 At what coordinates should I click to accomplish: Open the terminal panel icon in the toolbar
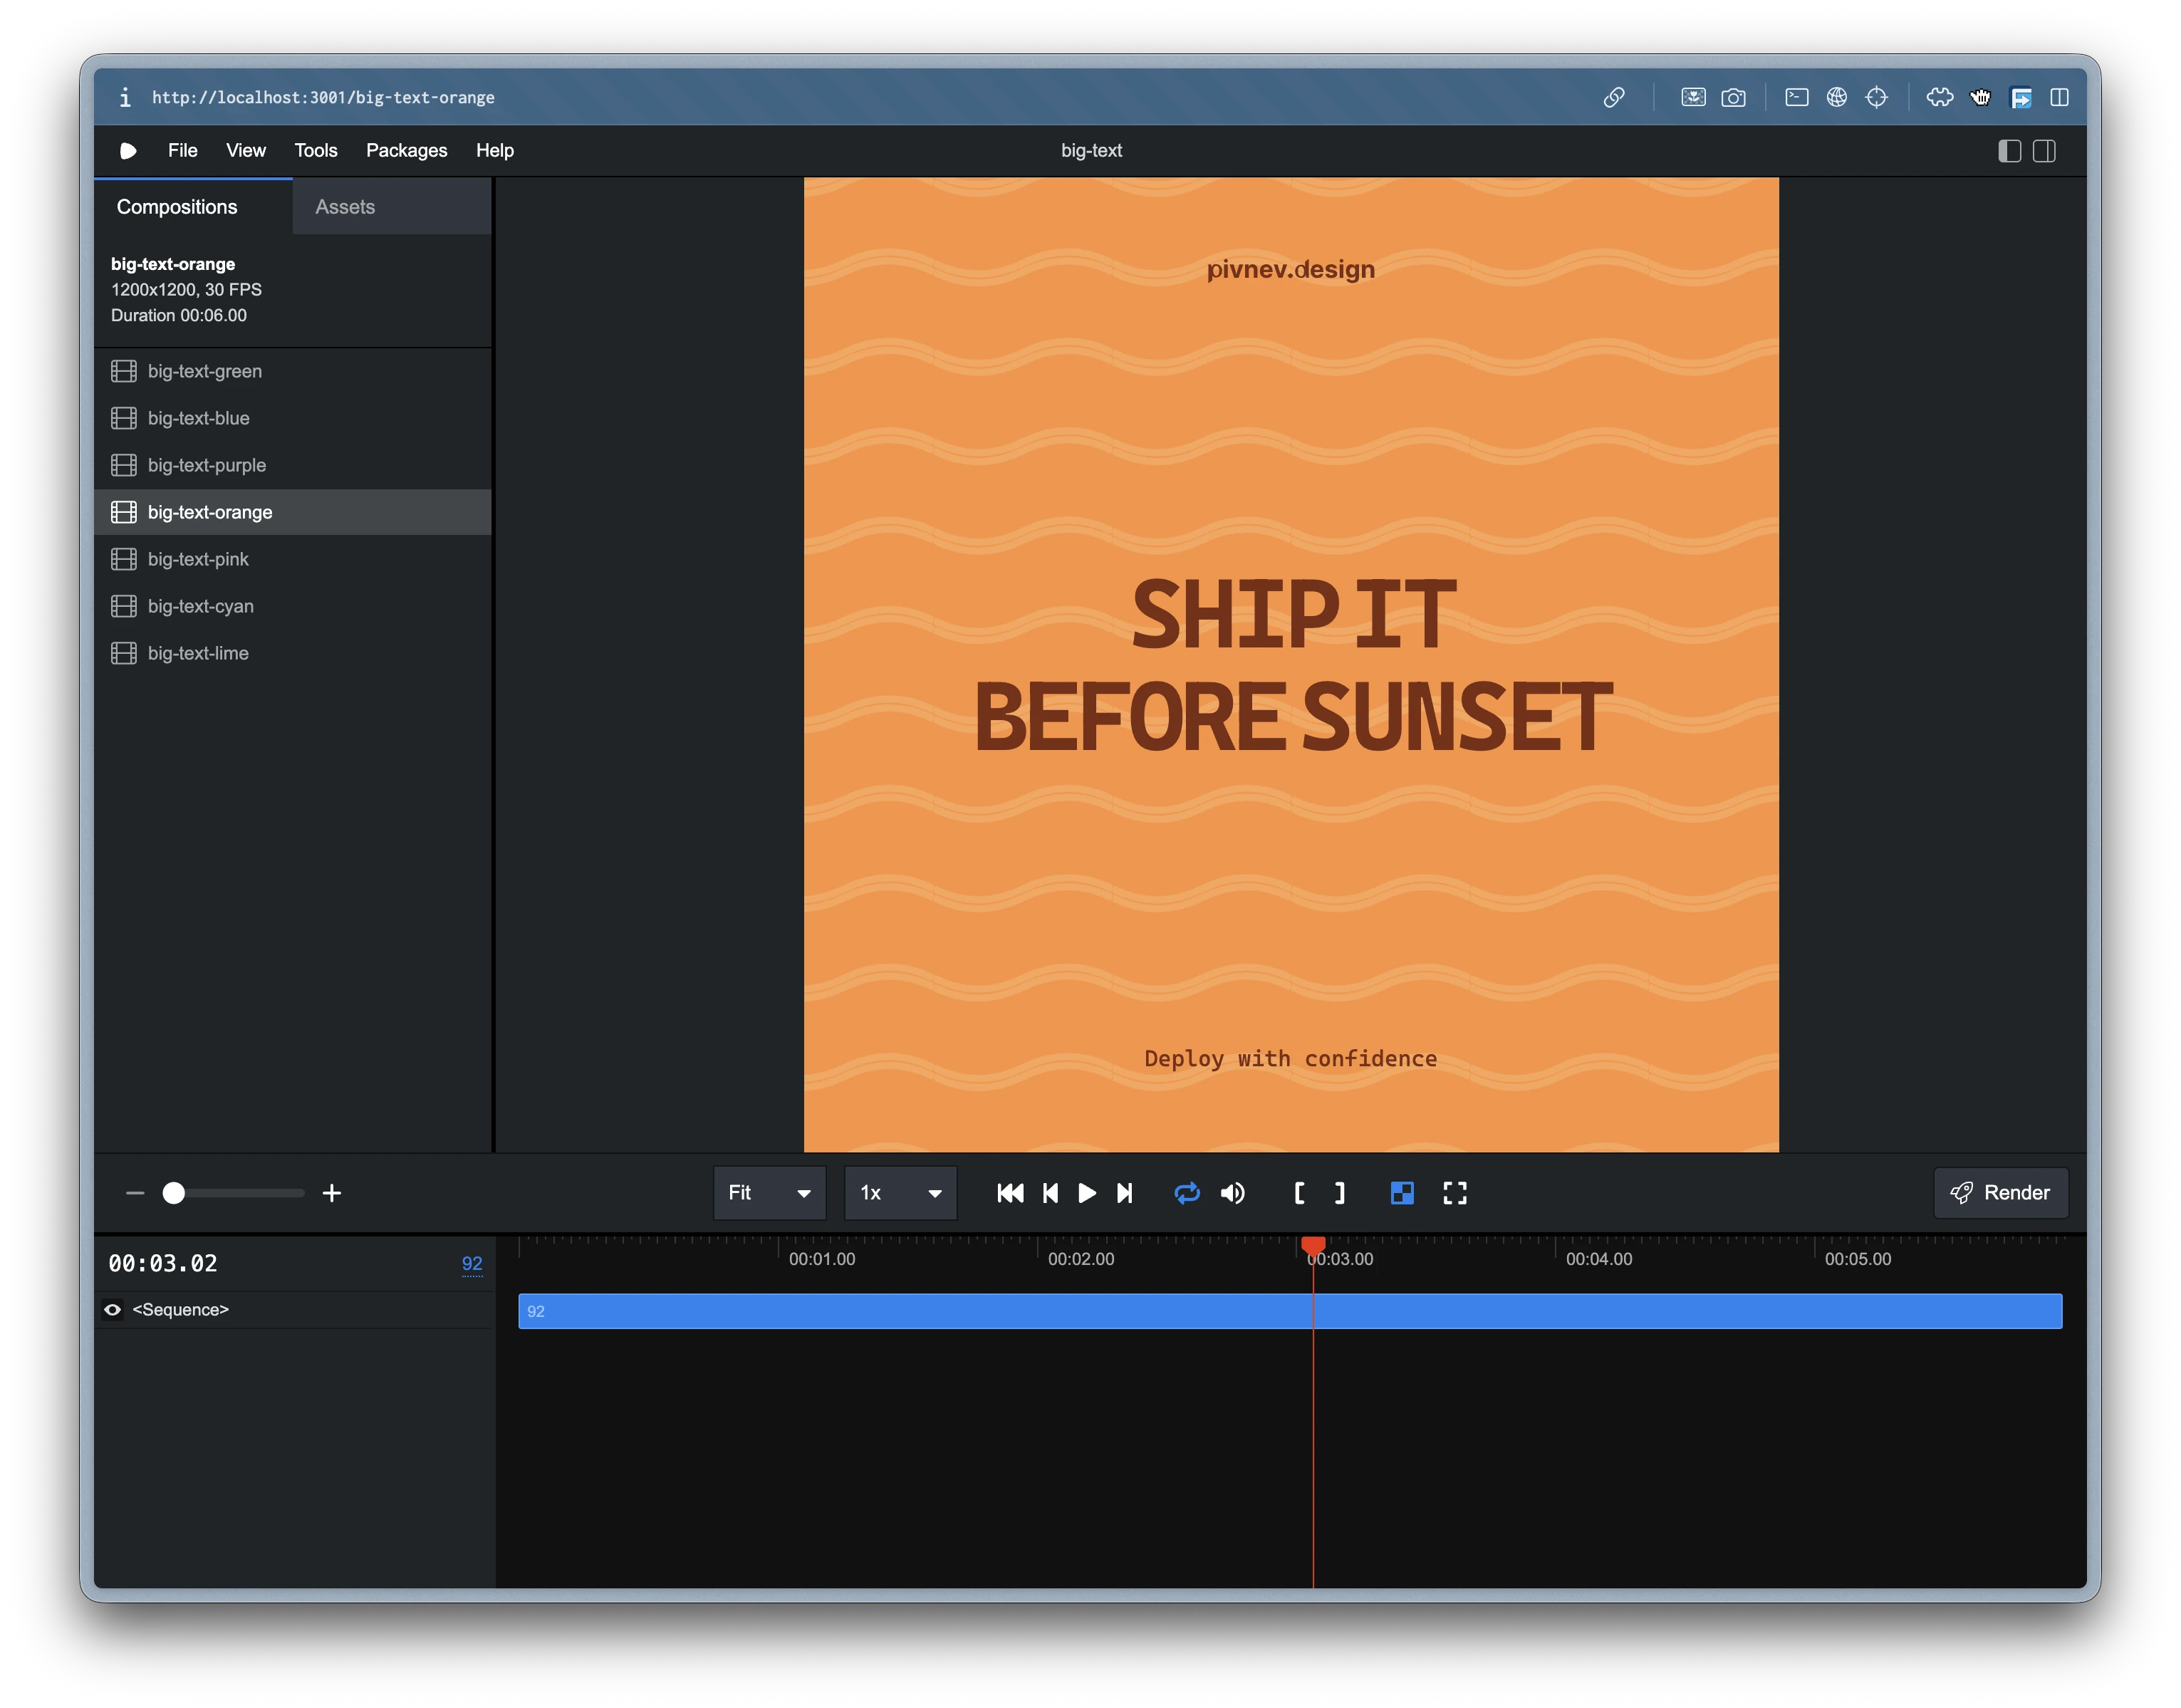point(1795,97)
